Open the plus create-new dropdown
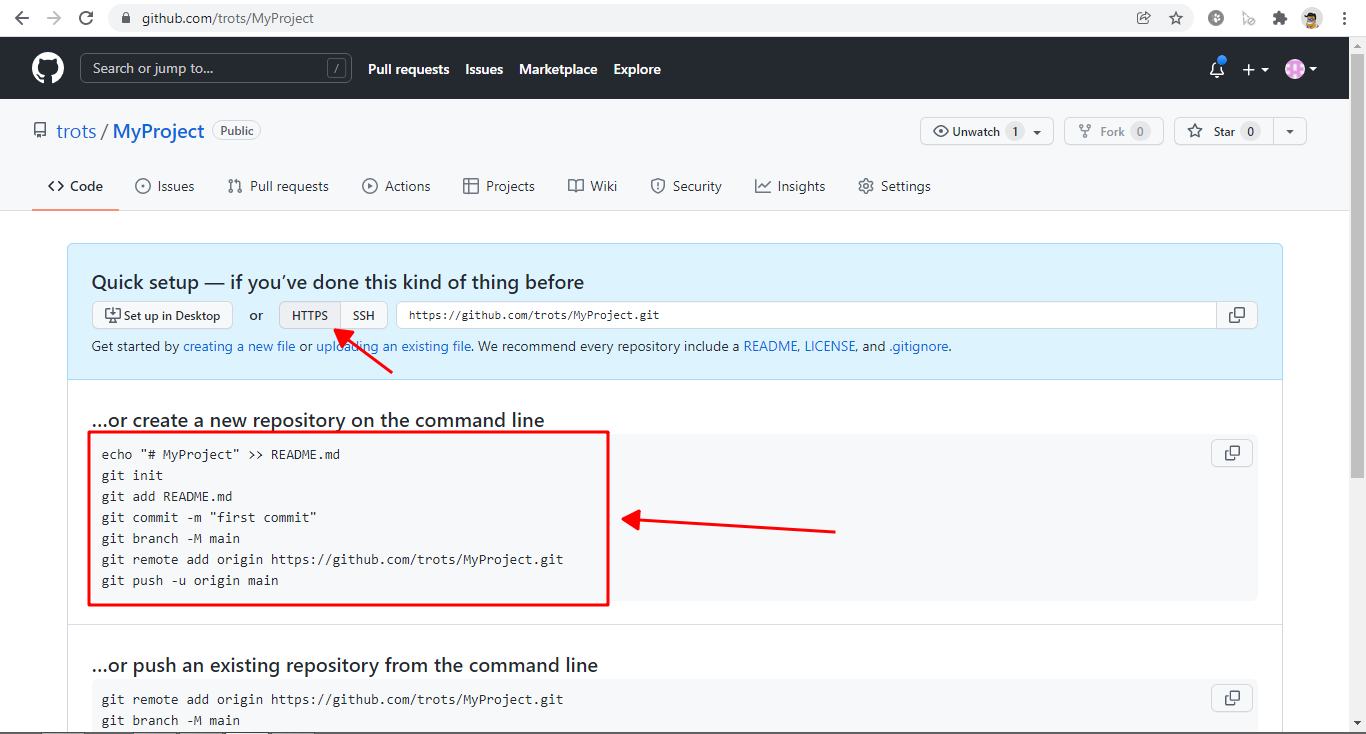This screenshot has height=734, width=1366. point(1255,69)
